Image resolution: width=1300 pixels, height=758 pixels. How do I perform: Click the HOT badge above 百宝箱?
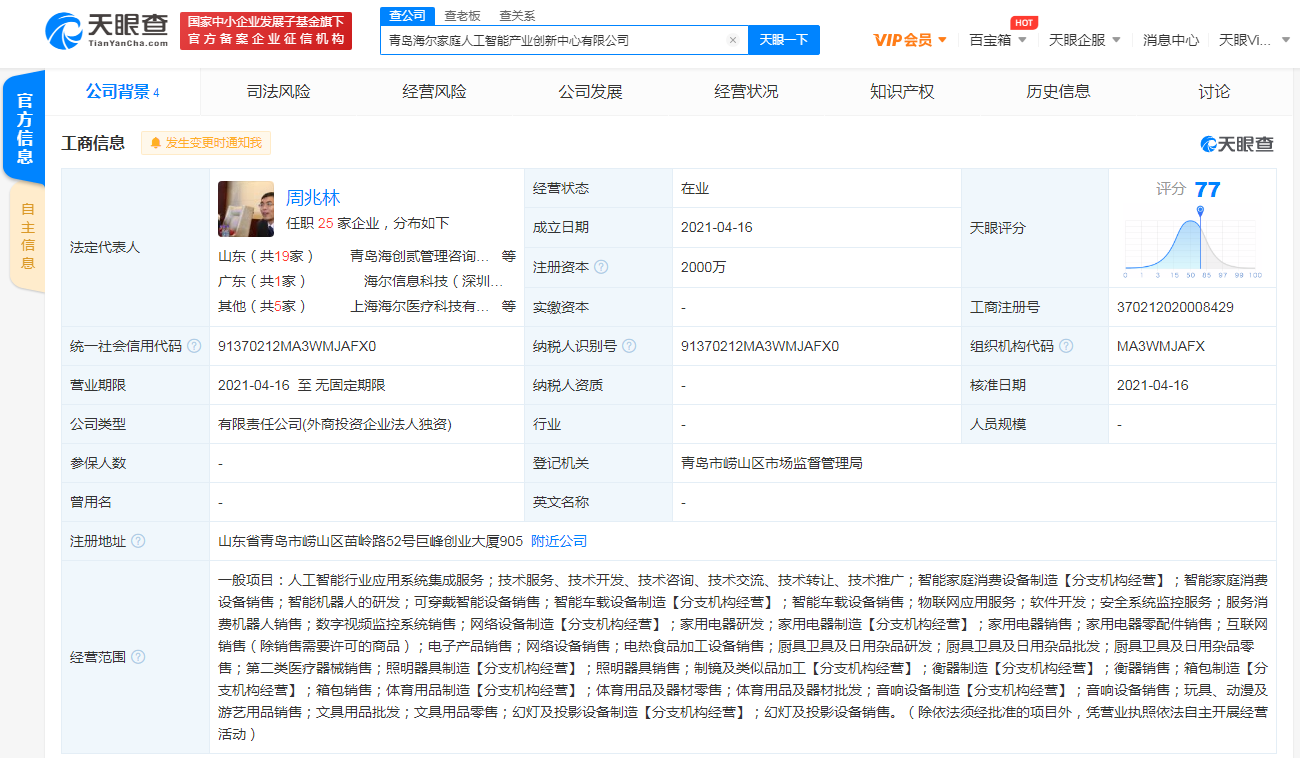coord(1023,23)
